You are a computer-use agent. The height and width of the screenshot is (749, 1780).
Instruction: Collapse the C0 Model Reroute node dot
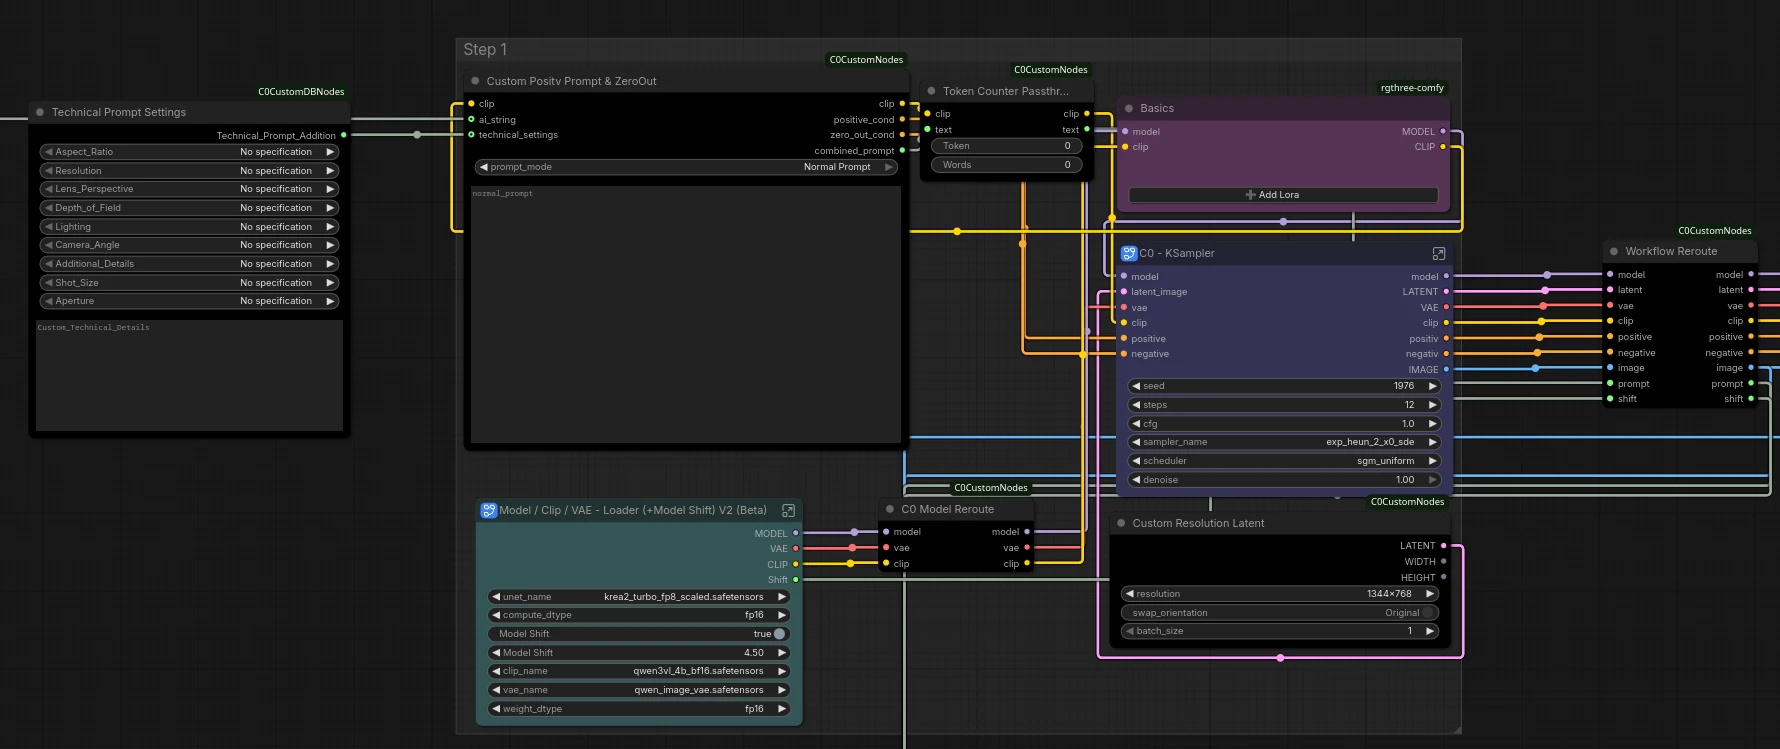click(x=890, y=509)
